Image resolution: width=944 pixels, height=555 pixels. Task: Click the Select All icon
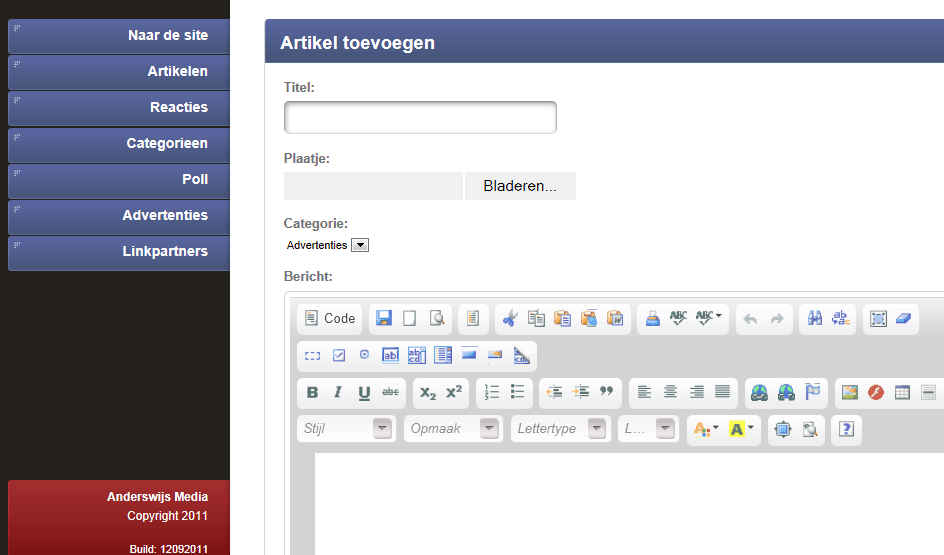click(x=878, y=318)
